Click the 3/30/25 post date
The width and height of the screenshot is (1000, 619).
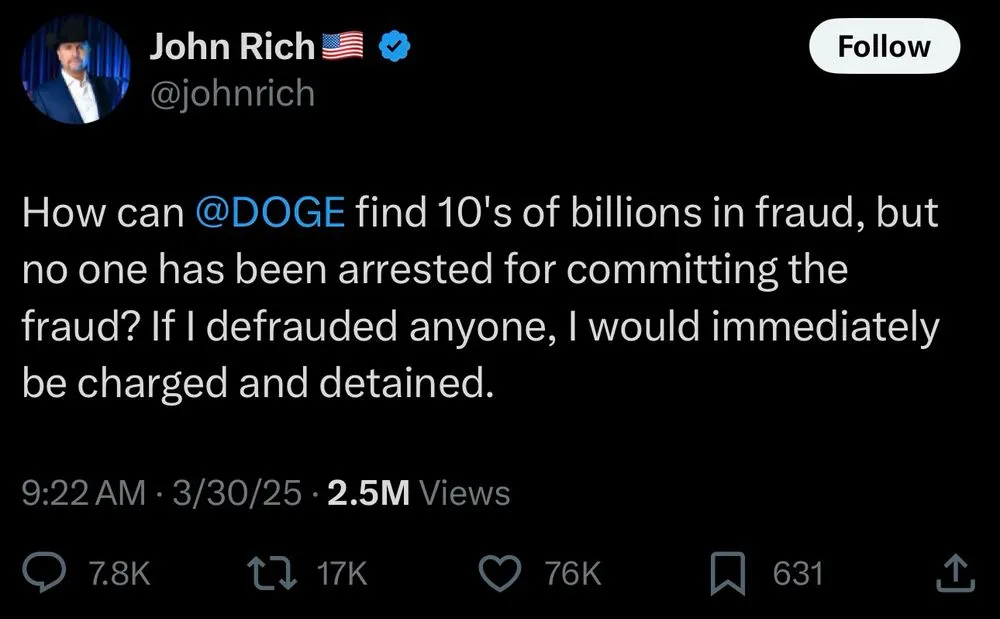(x=235, y=493)
